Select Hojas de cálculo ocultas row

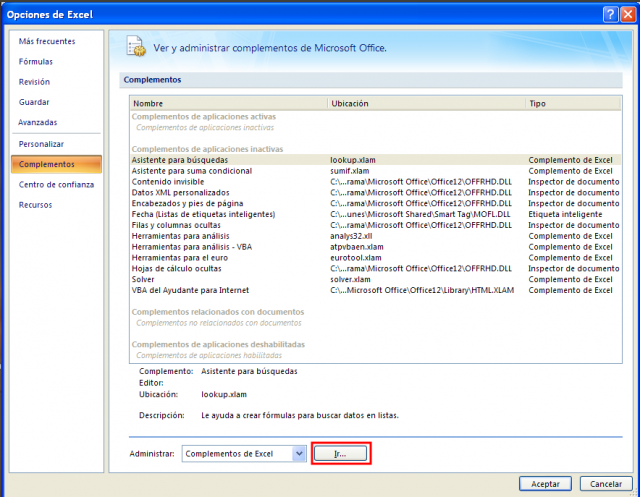coord(376,268)
